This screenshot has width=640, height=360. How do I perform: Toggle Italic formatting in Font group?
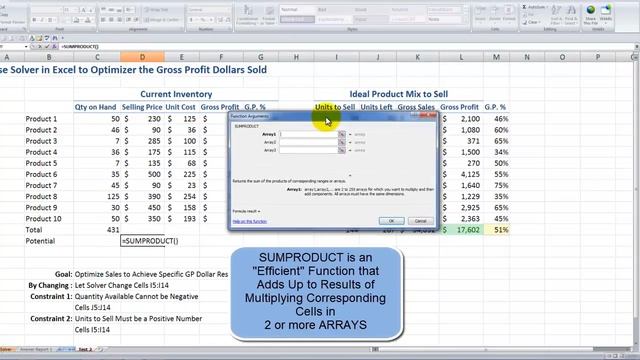[x=42, y=20]
